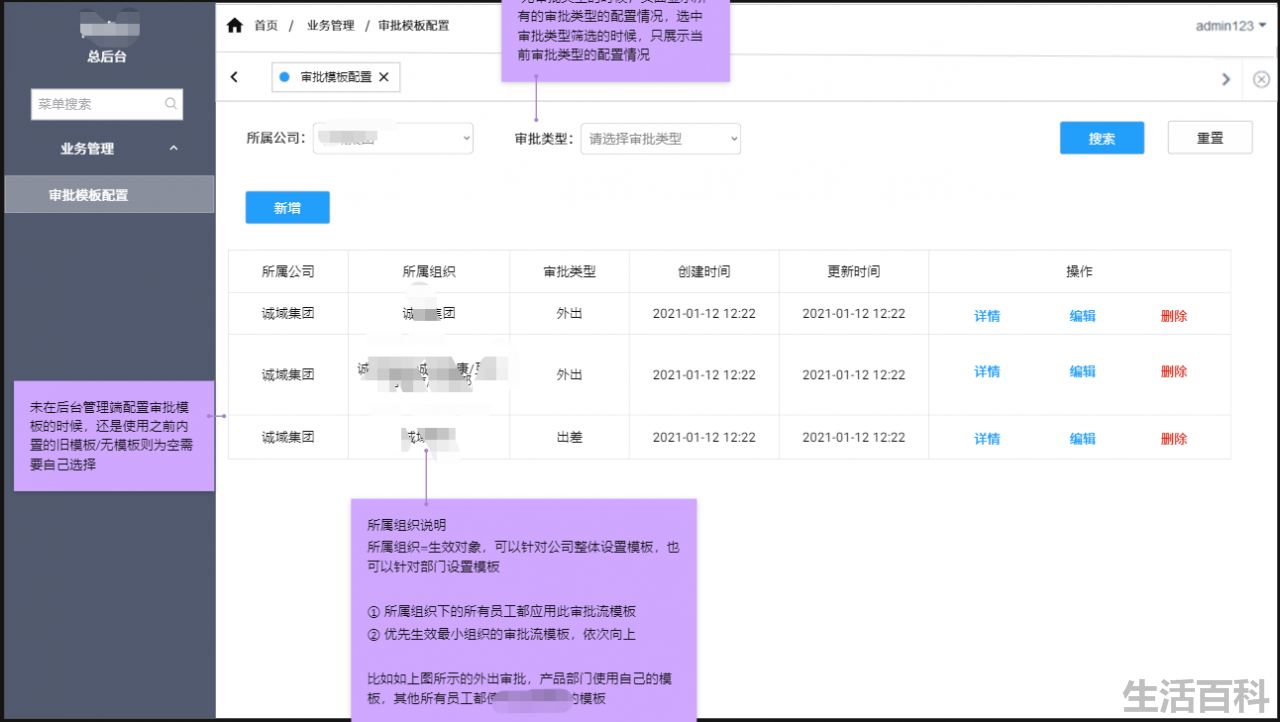The width and height of the screenshot is (1280, 722).
Task: Click the magnifier icon in menu search
Action: click(x=171, y=103)
